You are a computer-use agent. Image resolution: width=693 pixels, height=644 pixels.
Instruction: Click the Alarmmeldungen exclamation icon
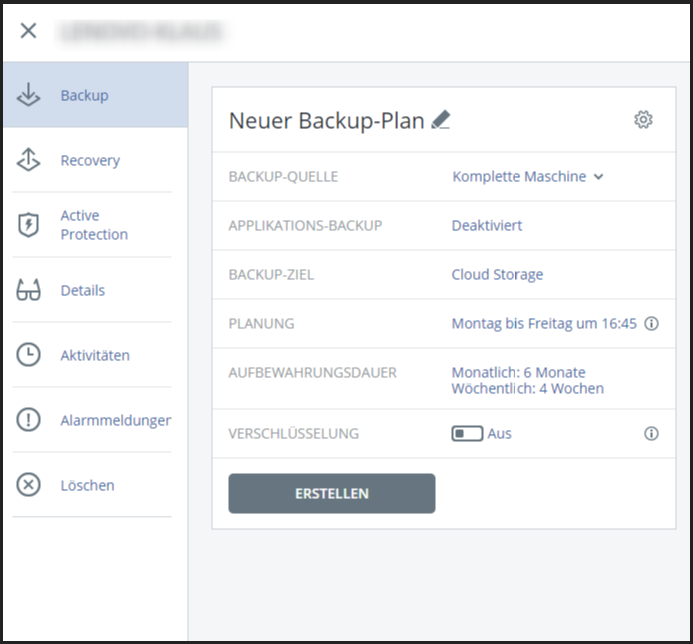[x=29, y=420]
